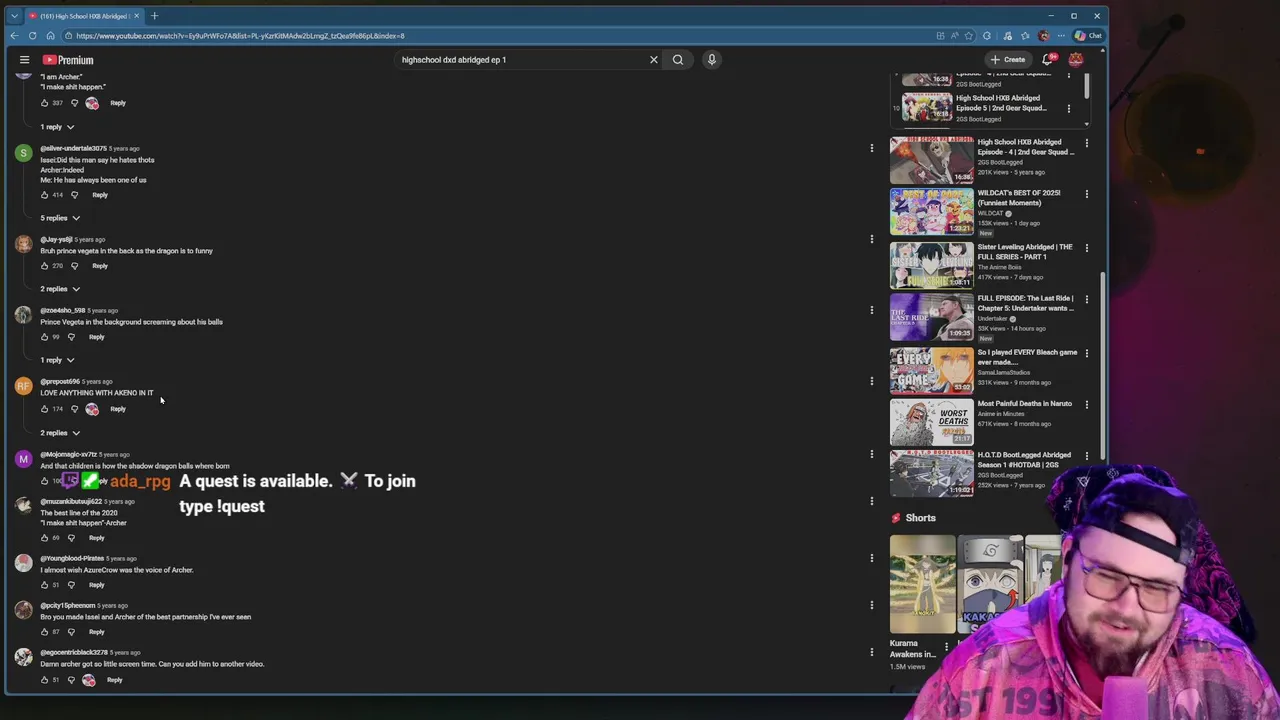
Task: Open the browser profile avatar
Action: pyautogui.click(x=1044, y=36)
